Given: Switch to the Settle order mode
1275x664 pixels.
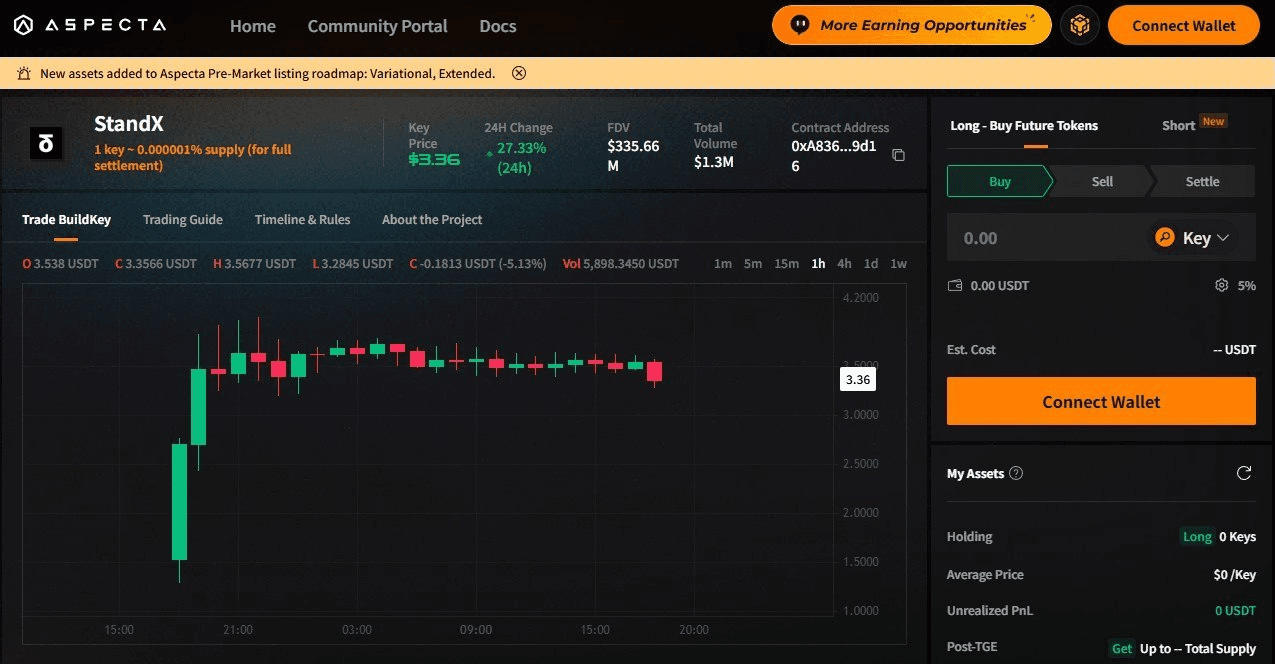Looking at the screenshot, I should pyautogui.click(x=1202, y=181).
